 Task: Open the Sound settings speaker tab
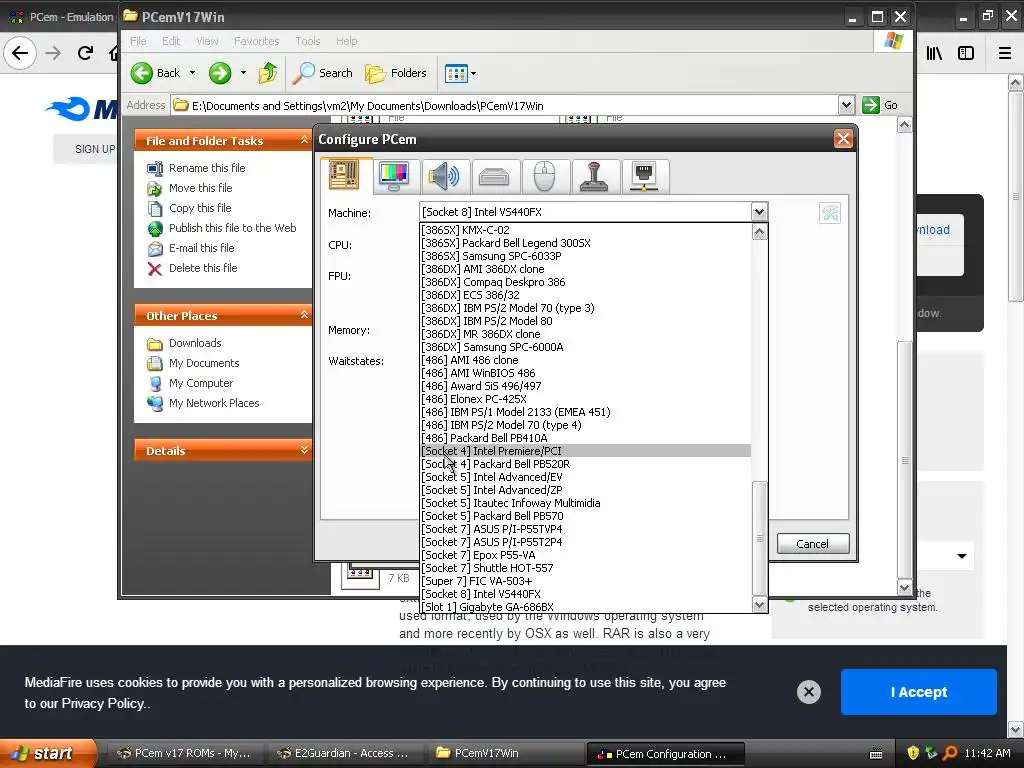tap(444, 176)
